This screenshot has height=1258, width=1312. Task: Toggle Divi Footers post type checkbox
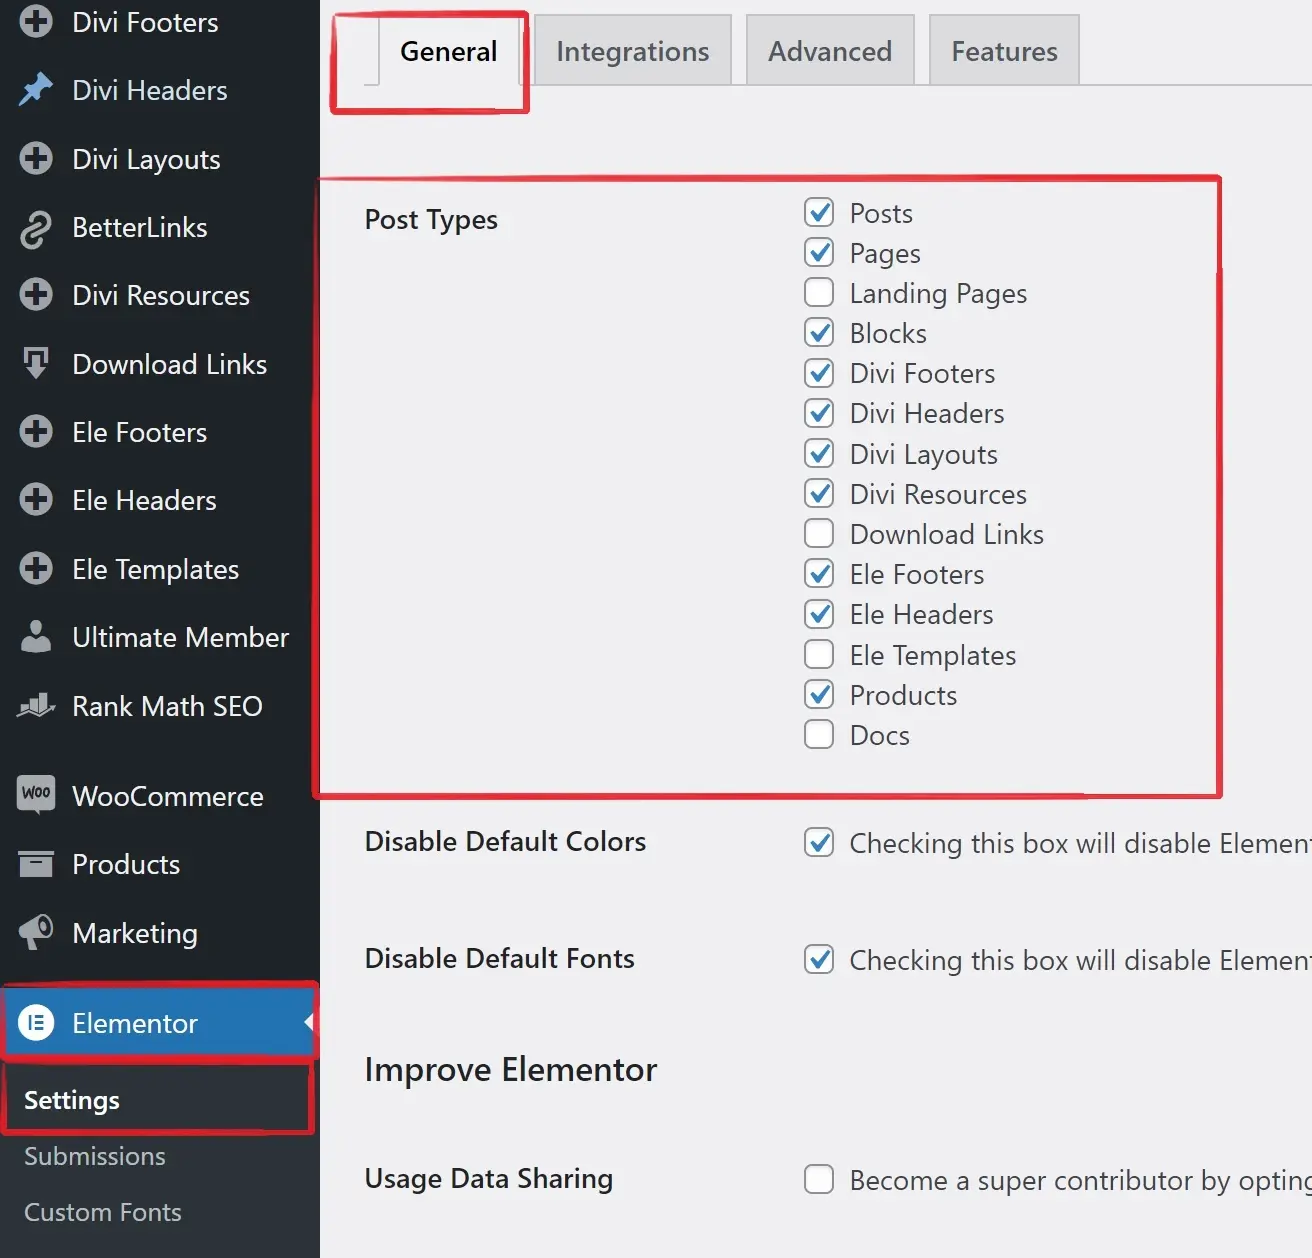point(819,373)
